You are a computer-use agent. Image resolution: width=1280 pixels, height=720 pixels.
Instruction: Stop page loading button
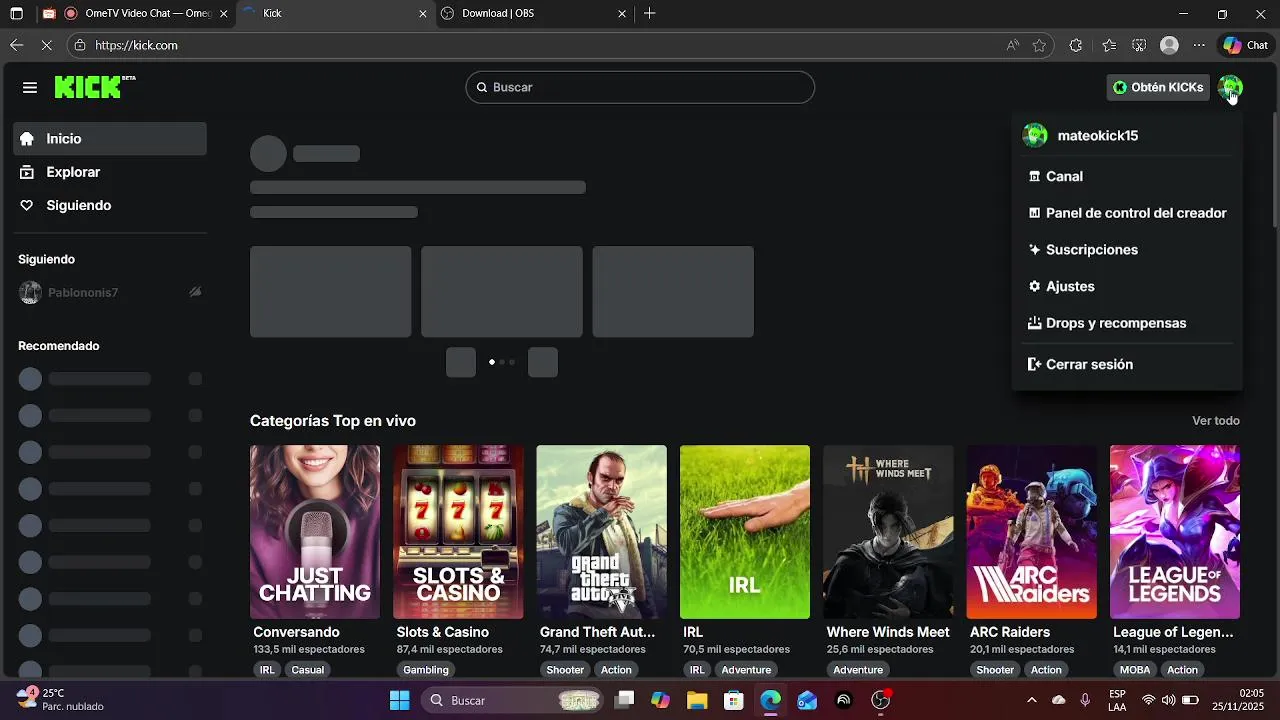click(x=48, y=45)
